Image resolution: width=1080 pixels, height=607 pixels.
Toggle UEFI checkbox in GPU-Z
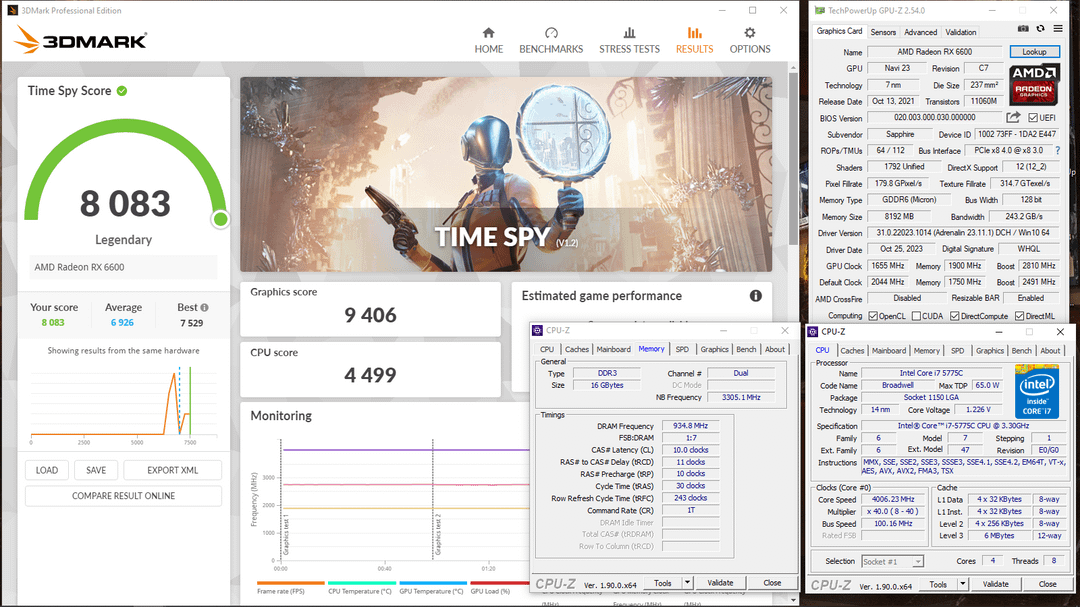pyautogui.click(x=1032, y=118)
